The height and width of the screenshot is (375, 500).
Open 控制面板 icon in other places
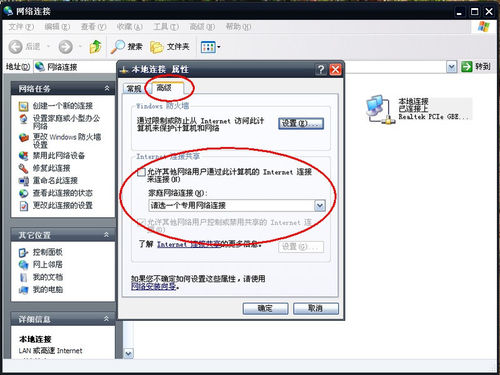click(x=23, y=253)
